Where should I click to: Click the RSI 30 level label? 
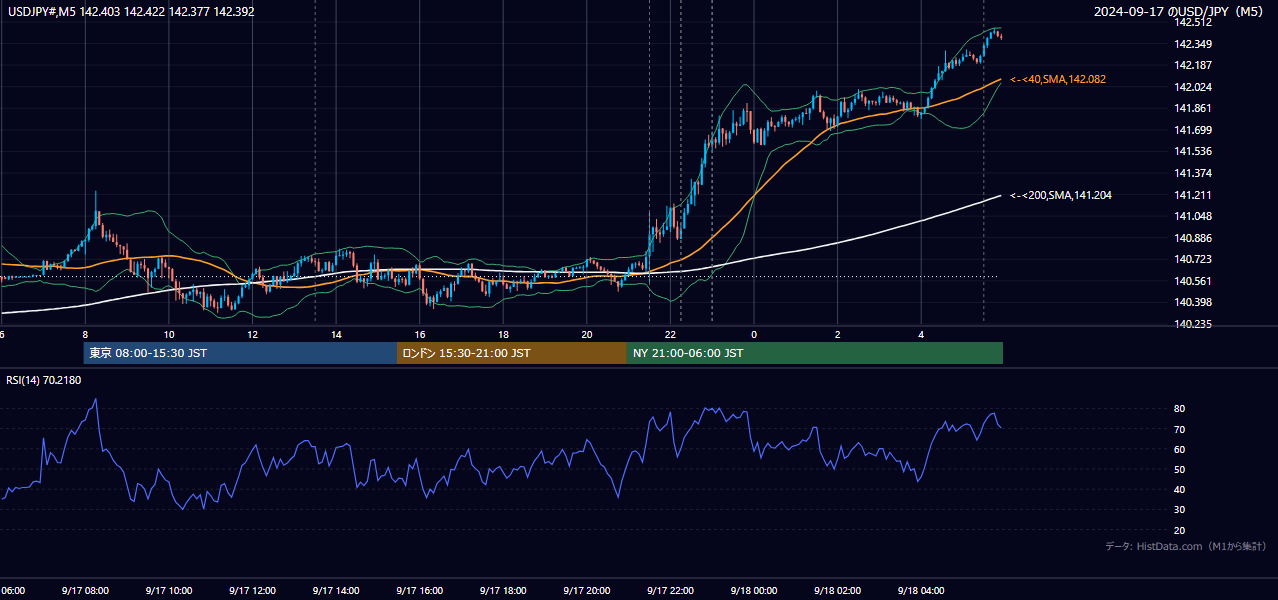coord(1180,509)
